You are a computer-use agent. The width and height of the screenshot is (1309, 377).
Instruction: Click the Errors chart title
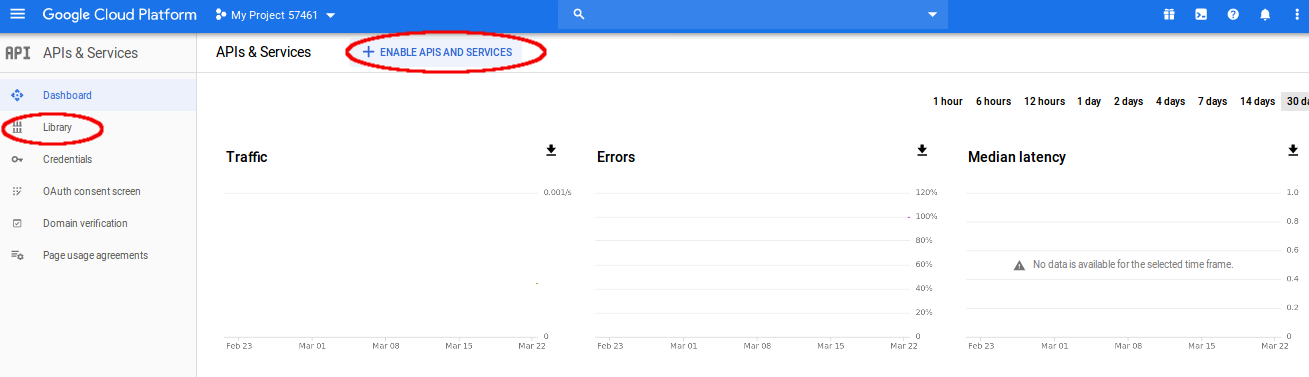click(616, 157)
